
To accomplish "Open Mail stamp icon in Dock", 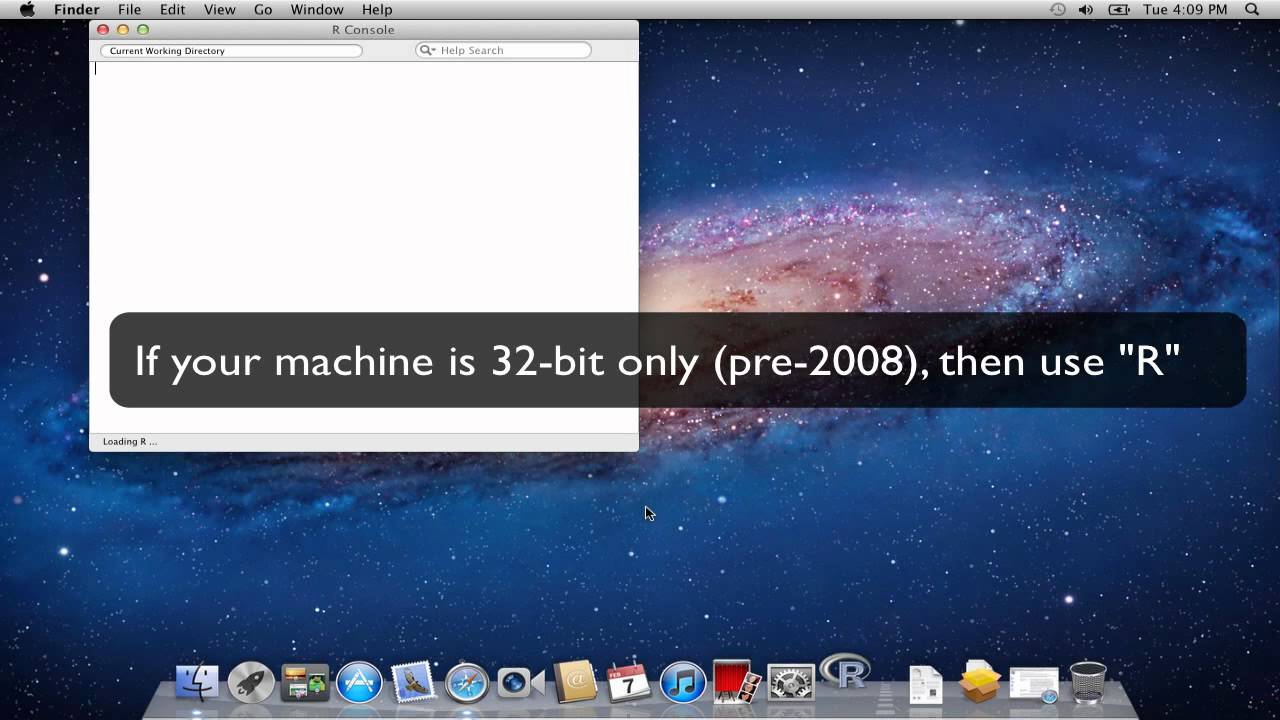I will point(413,682).
